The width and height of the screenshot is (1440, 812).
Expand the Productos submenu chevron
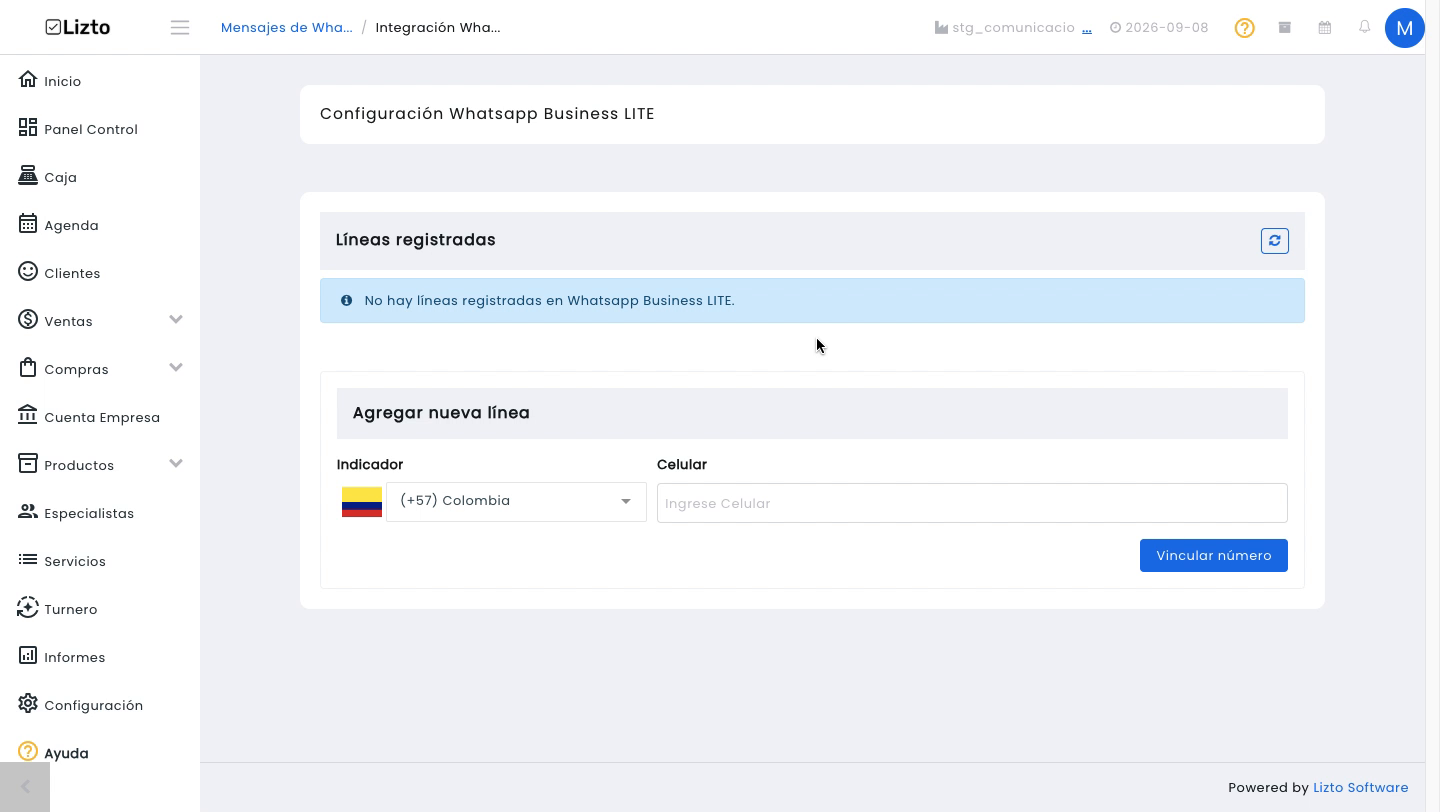click(176, 464)
